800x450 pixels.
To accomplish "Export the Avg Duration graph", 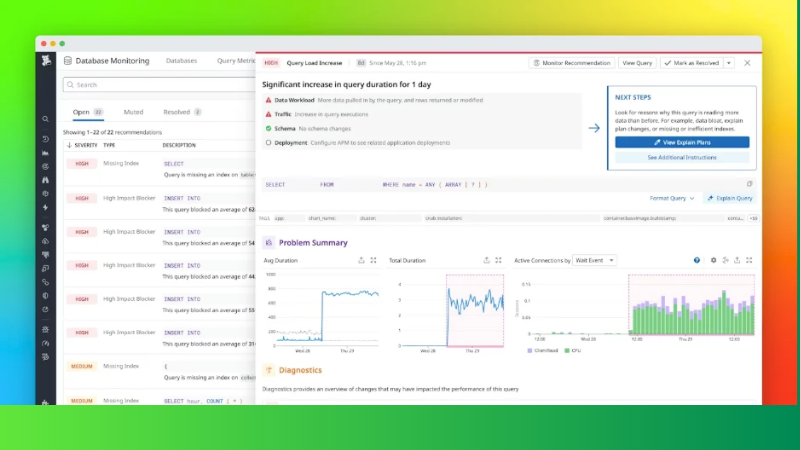I will (360, 260).
